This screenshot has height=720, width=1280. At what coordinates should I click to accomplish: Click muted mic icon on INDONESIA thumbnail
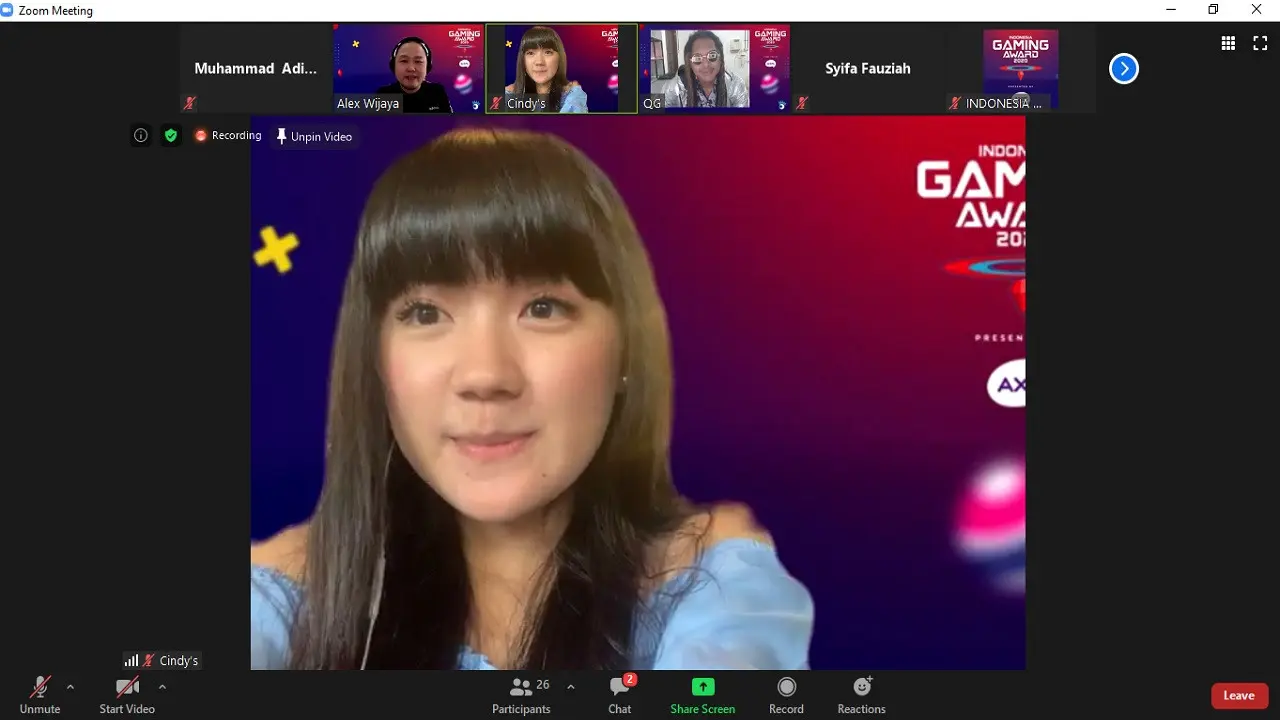tap(955, 103)
